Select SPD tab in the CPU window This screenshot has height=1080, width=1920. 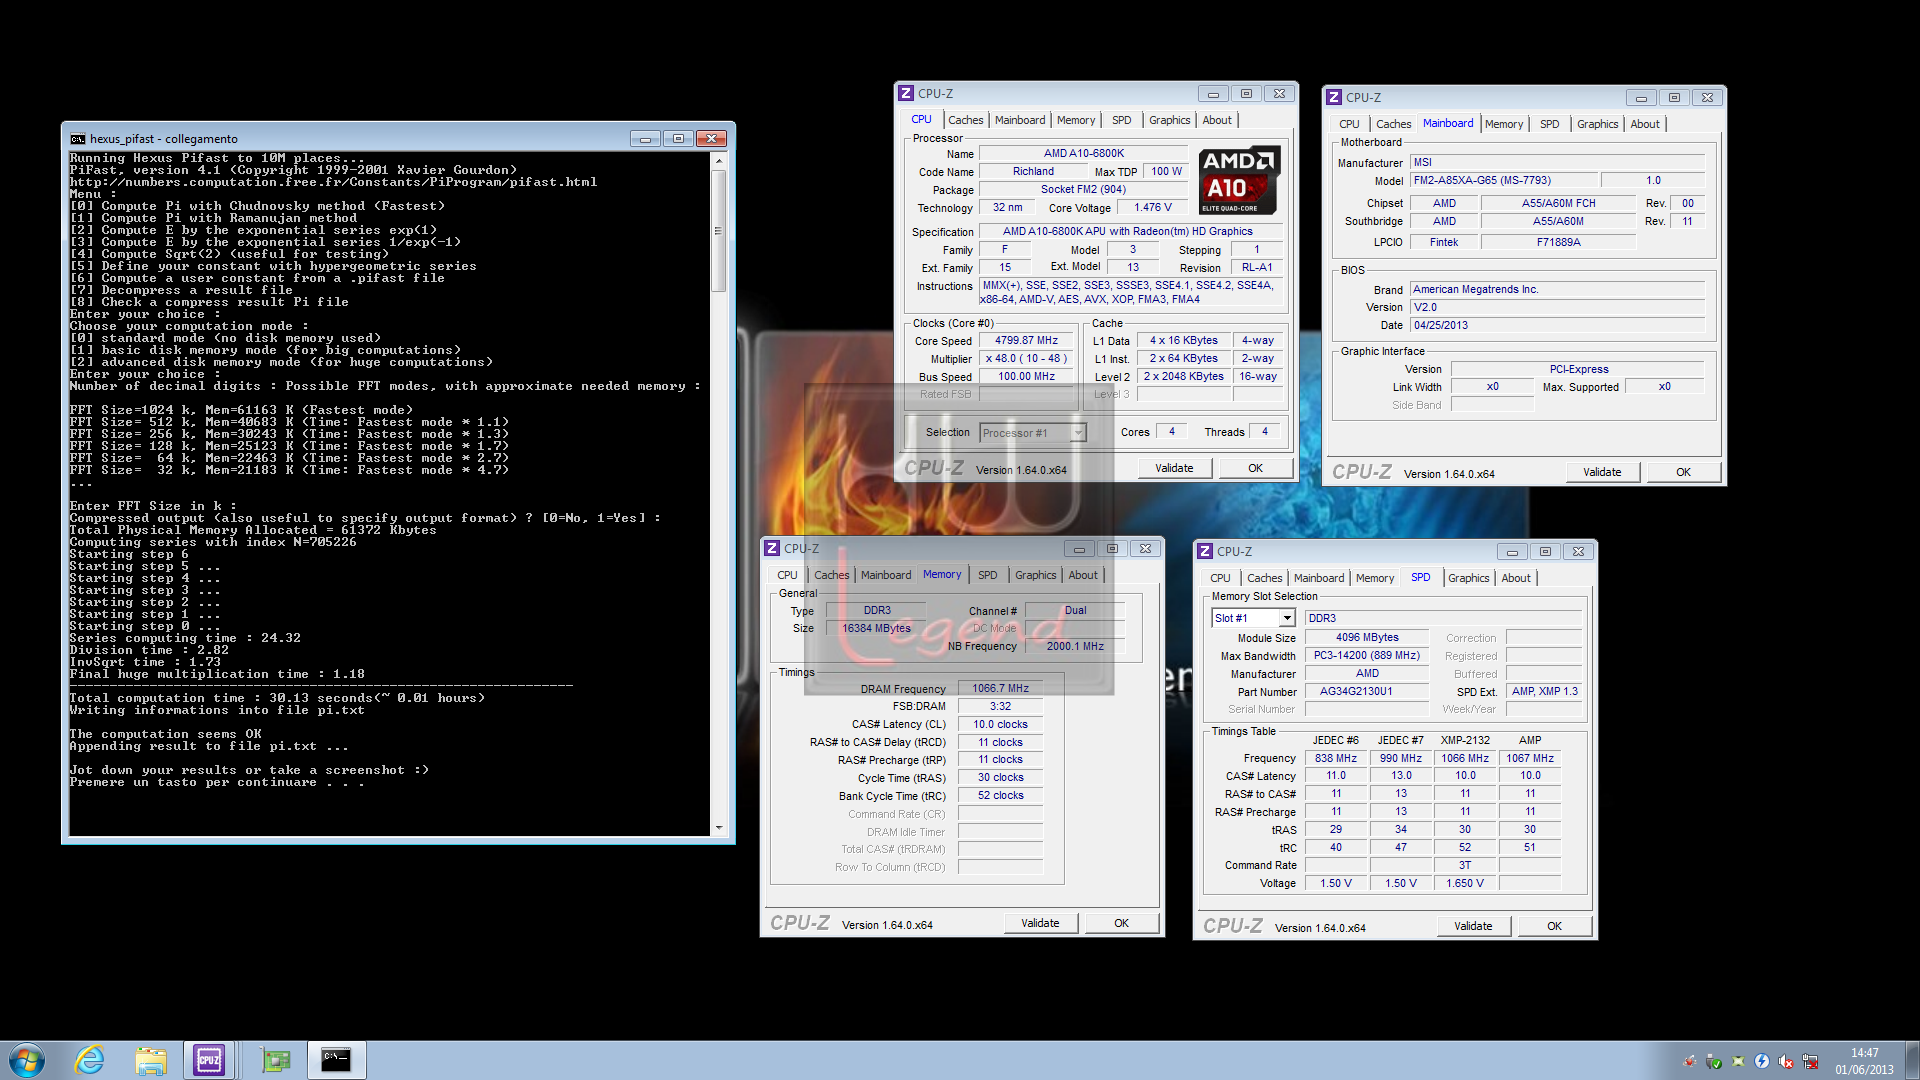[1122, 120]
